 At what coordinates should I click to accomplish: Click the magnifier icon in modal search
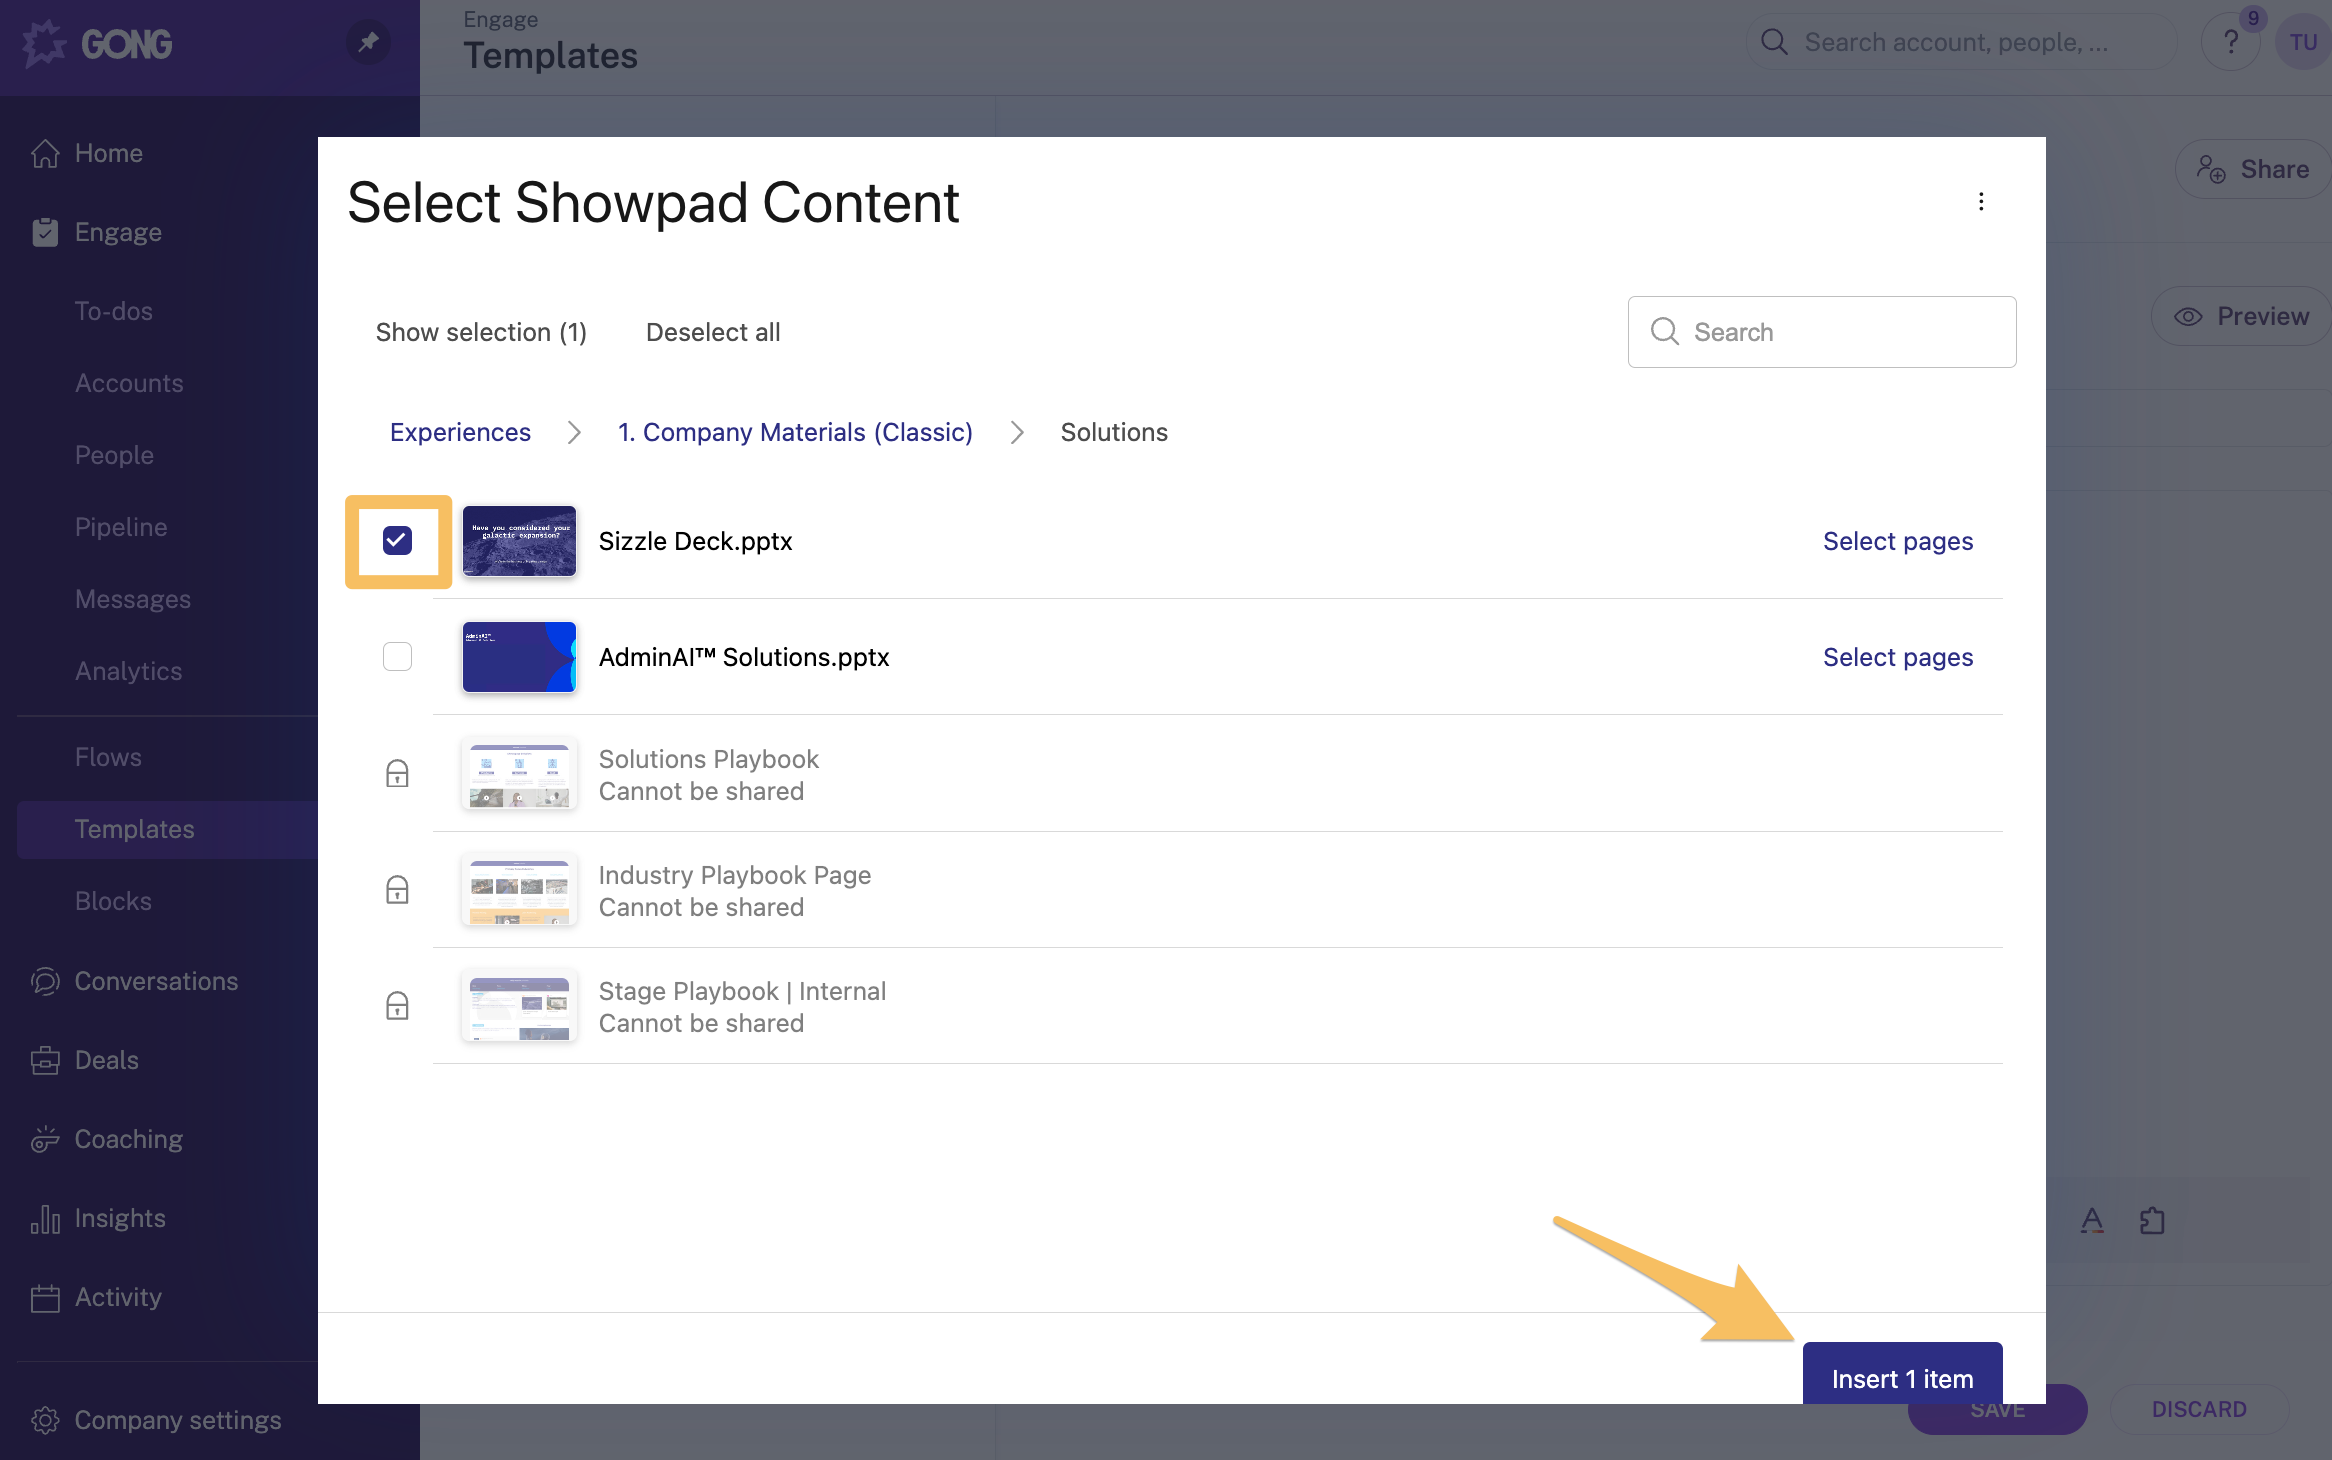point(1664,332)
